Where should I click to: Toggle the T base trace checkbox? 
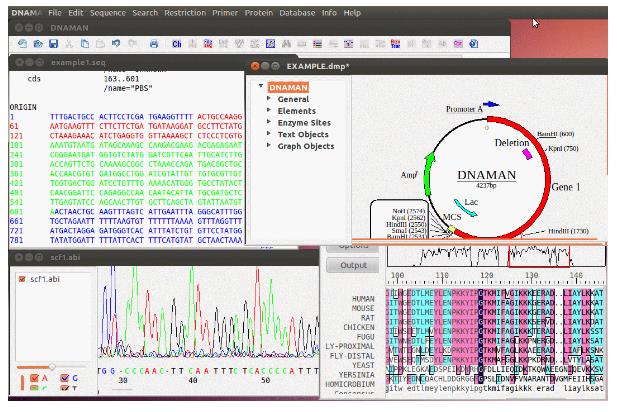coord(65,388)
